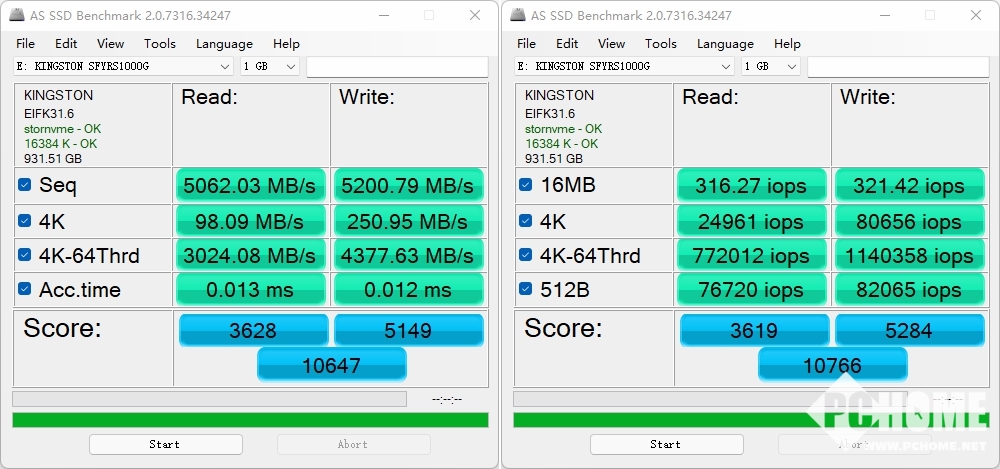Viewport: 1000px width, 469px height.
Task: Open 1 GB size dropdown in left window
Action: click(269, 66)
